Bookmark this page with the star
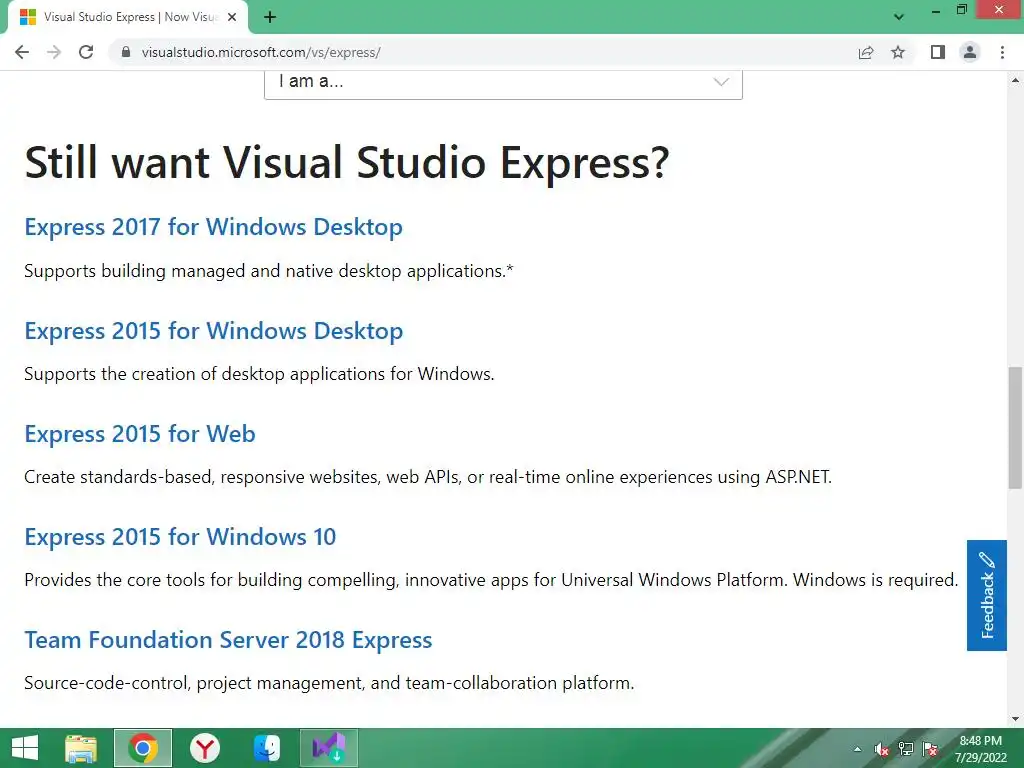The width and height of the screenshot is (1024, 768). pyautogui.click(x=898, y=52)
